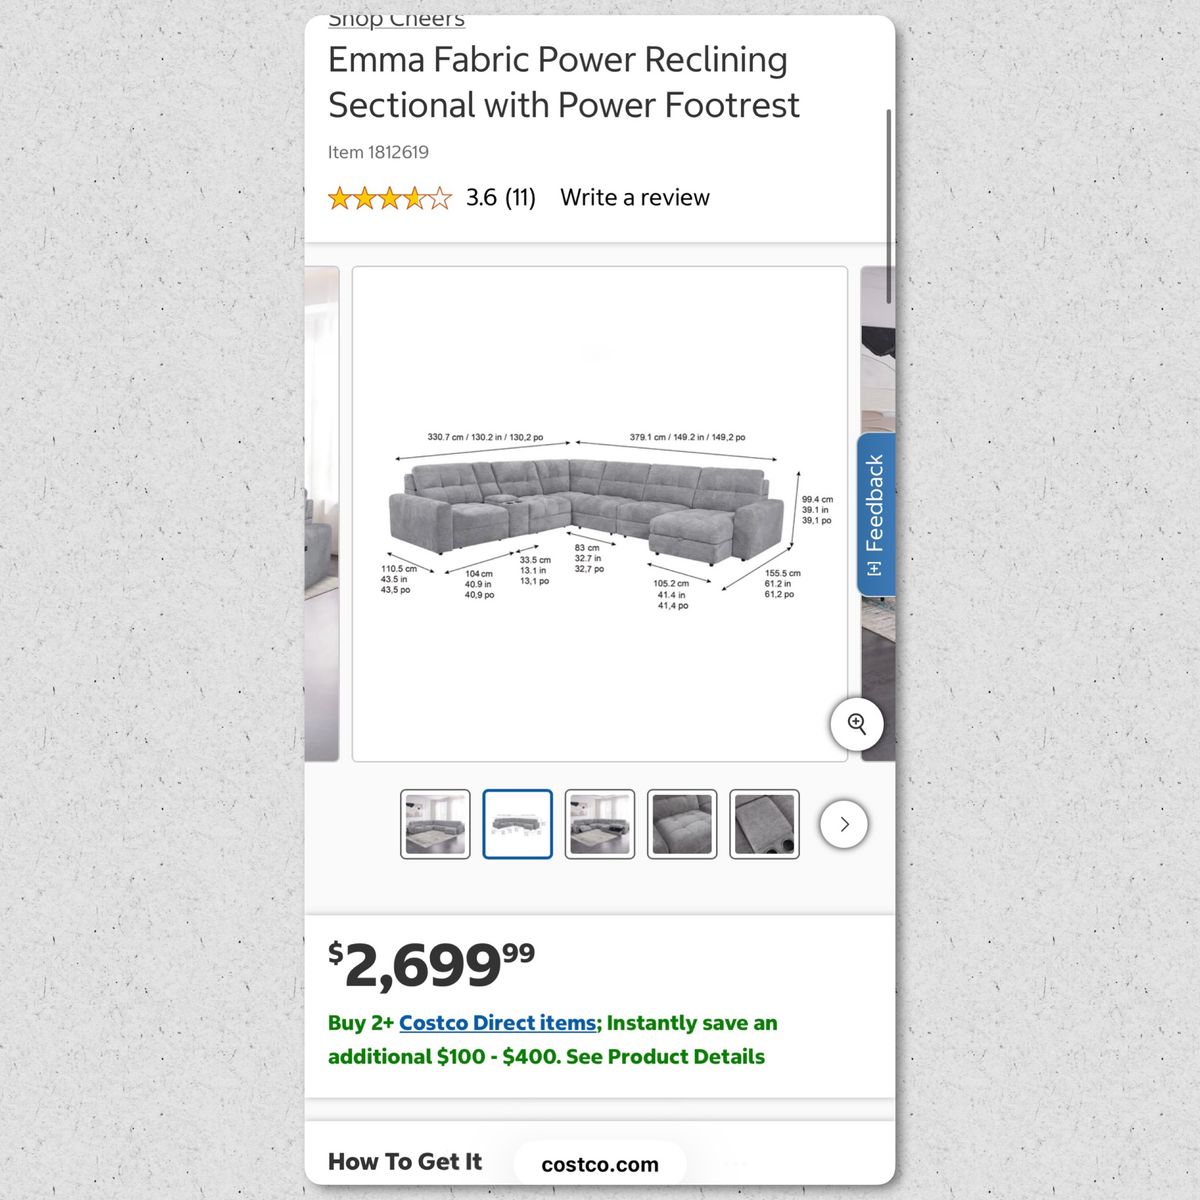This screenshot has height=1200, width=1200.
Task: Click the 3.6 (11) review count
Action: (501, 198)
